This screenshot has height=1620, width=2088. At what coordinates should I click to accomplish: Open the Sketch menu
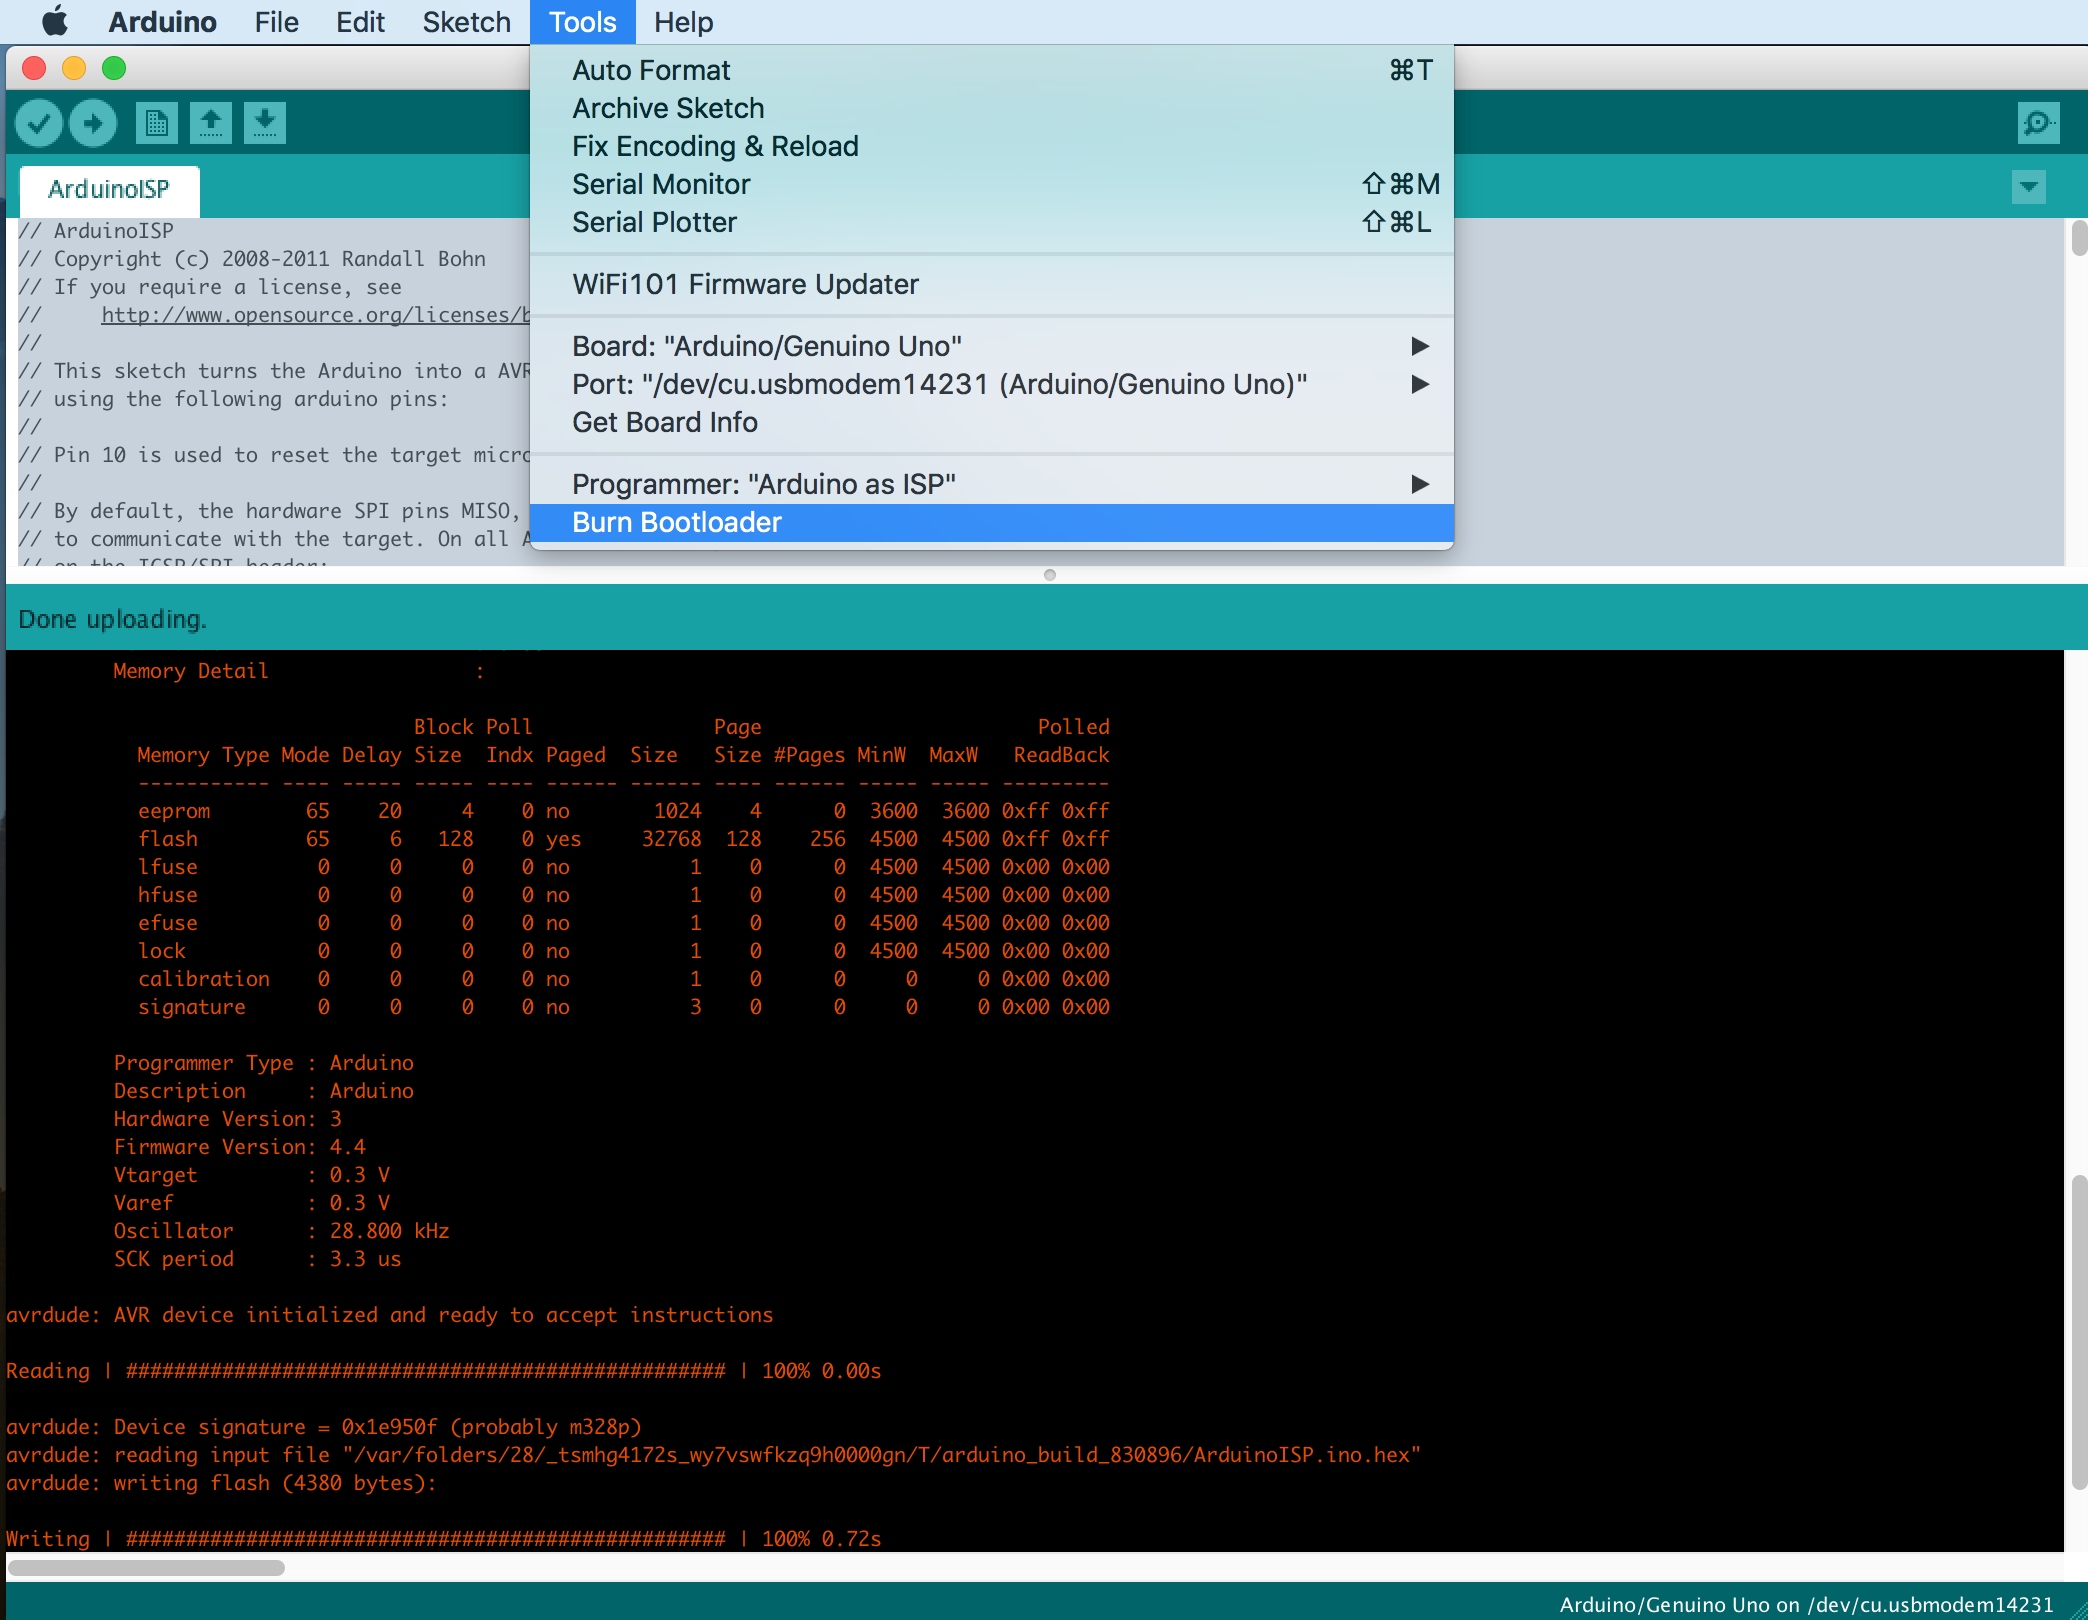466,22
